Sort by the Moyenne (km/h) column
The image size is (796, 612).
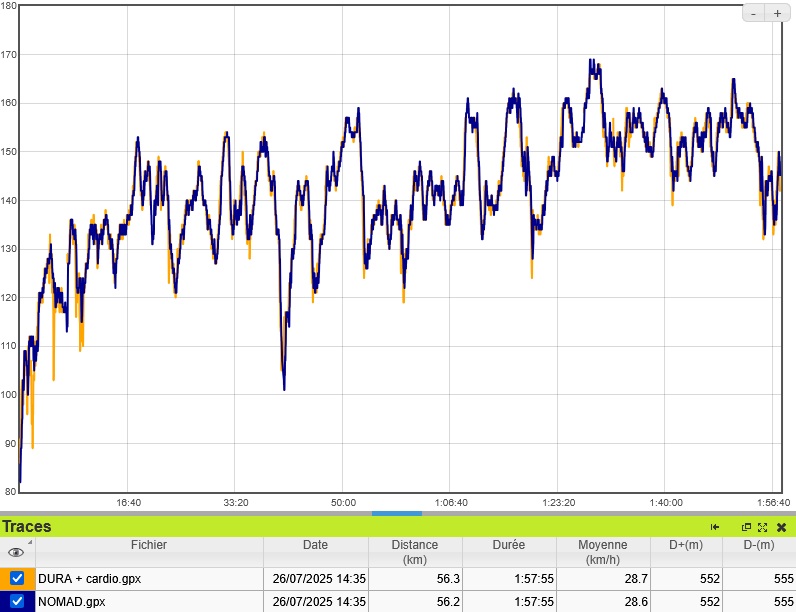pos(603,552)
